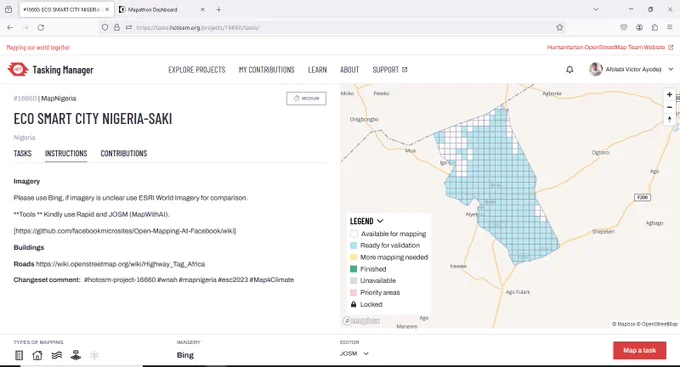Screen dimensions: 680x367
Task: Open the About page
Action: pyautogui.click(x=350, y=69)
